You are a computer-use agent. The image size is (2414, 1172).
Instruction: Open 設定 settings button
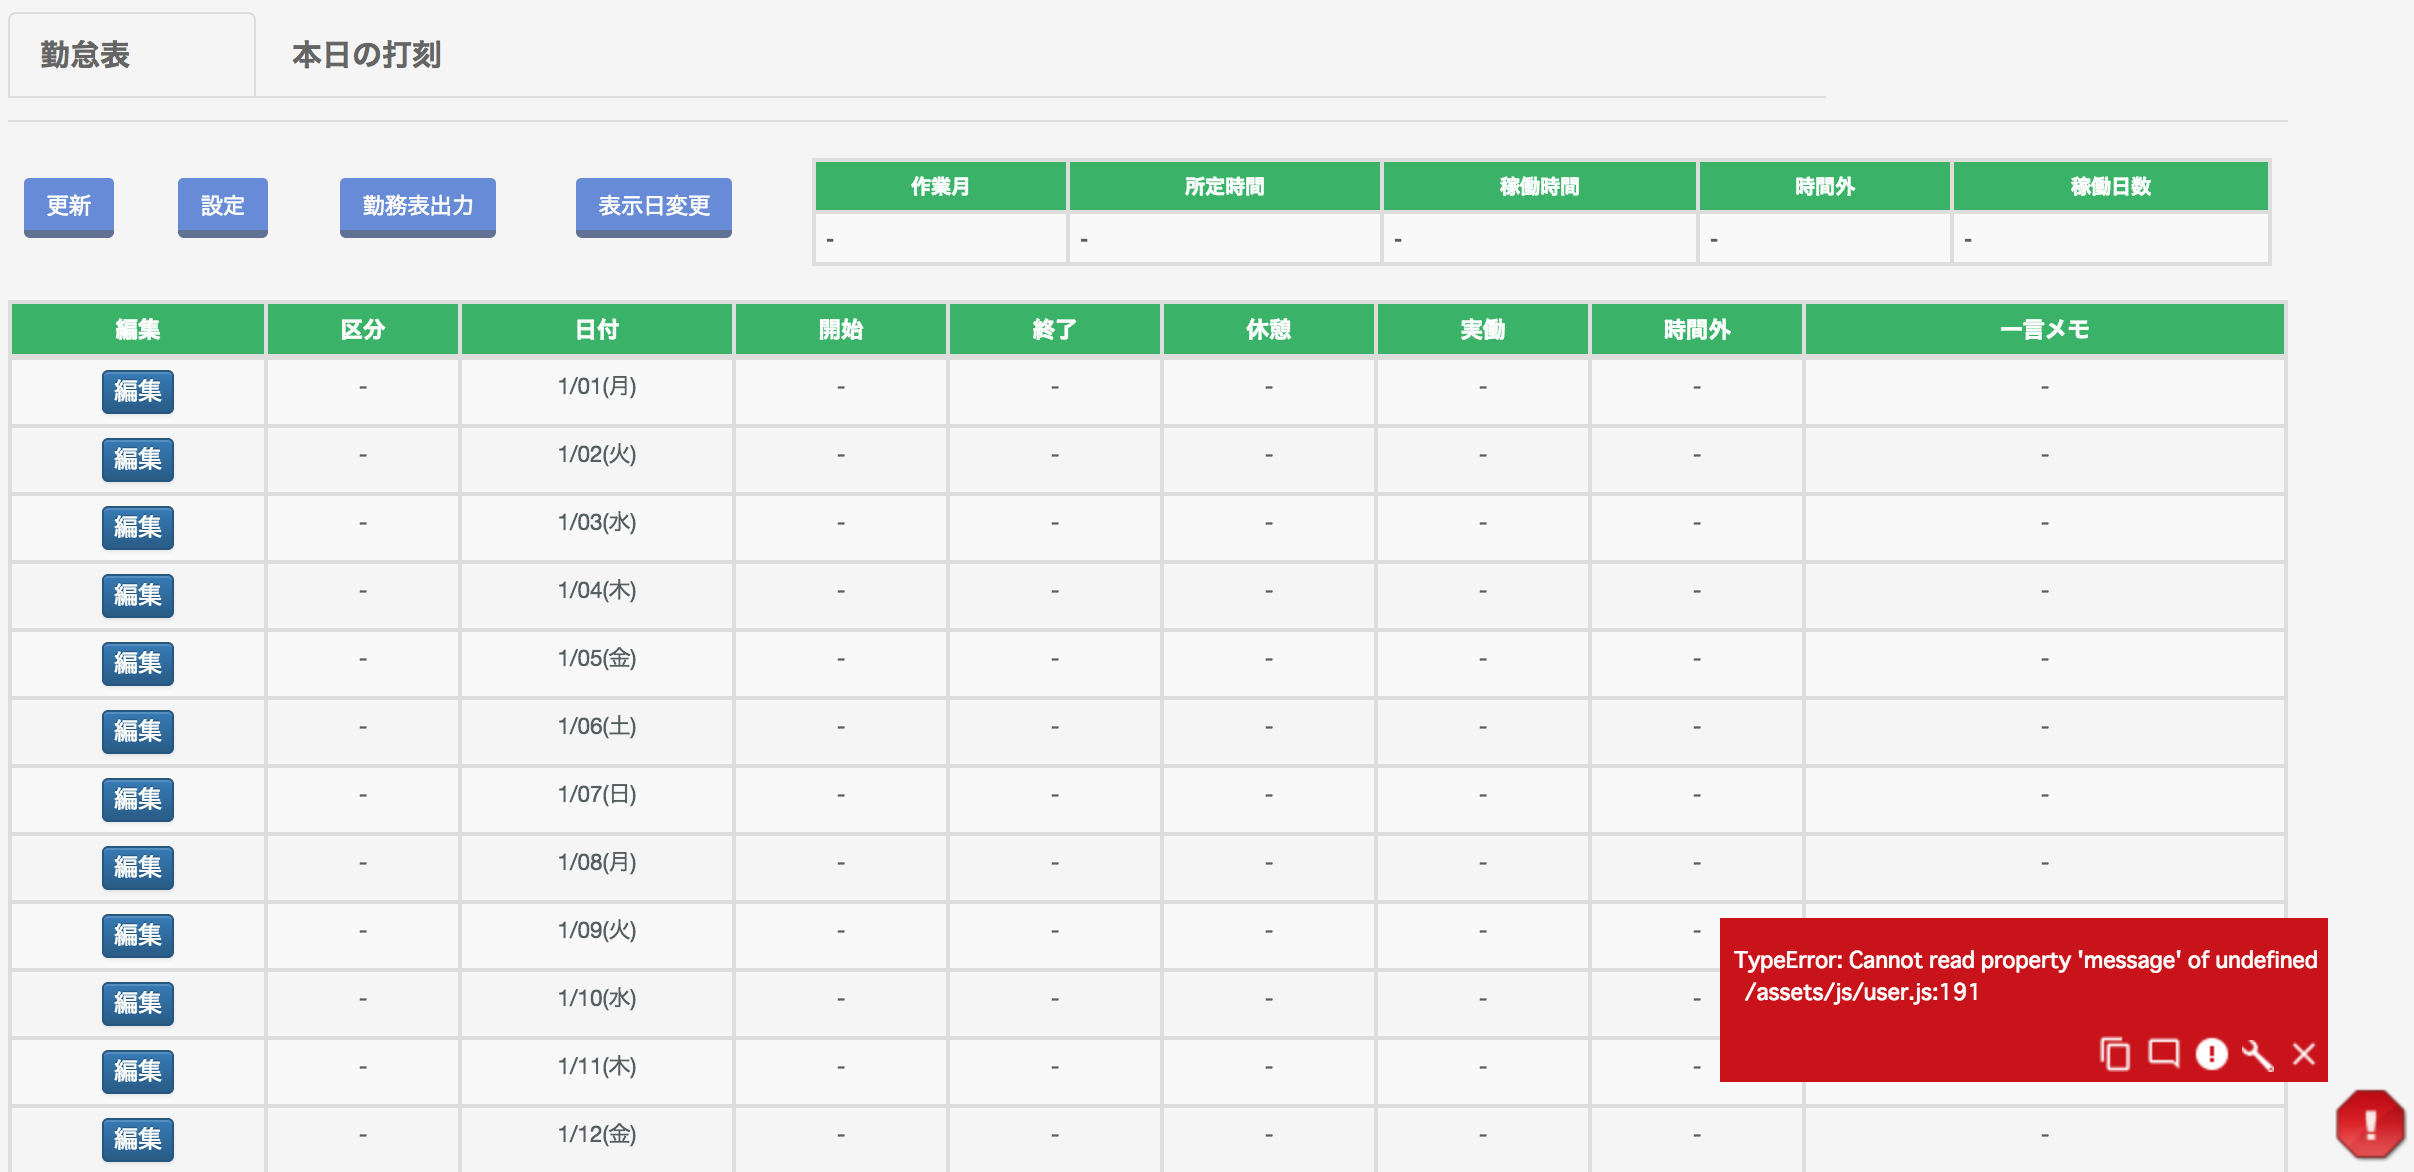(222, 206)
